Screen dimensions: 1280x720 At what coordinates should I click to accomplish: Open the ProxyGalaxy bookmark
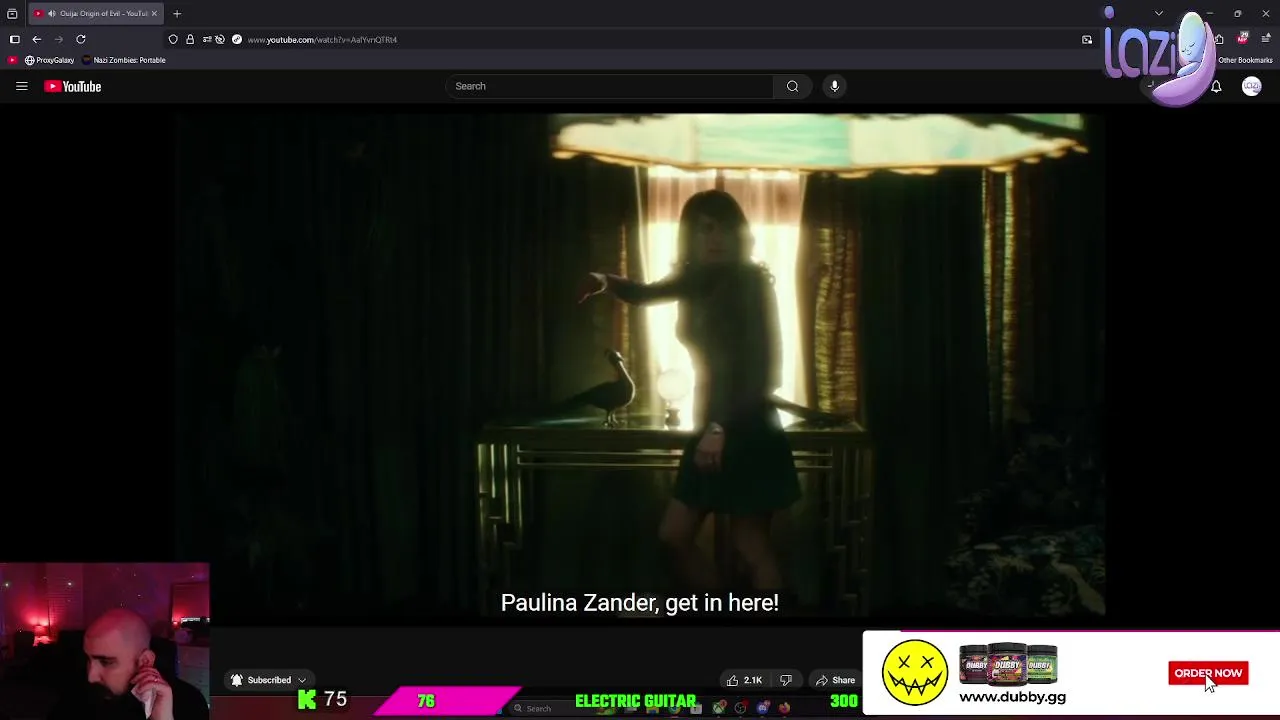pos(50,60)
